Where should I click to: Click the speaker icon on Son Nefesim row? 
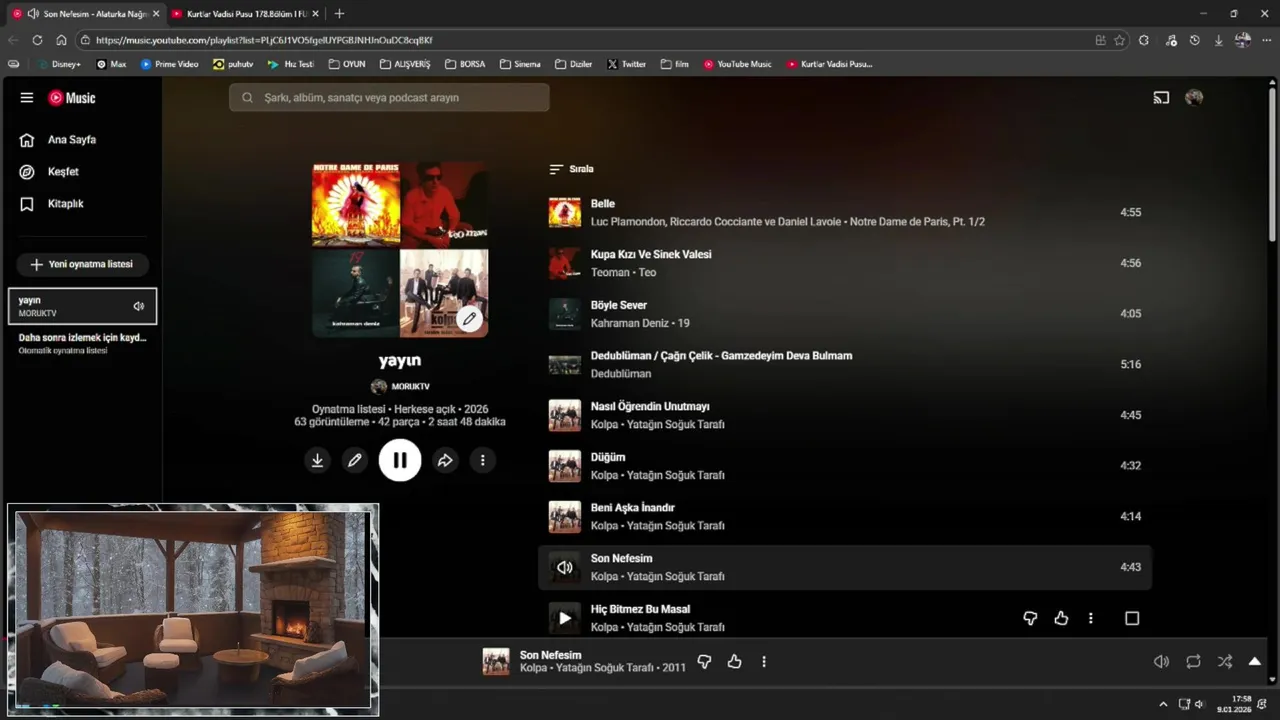pos(565,568)
